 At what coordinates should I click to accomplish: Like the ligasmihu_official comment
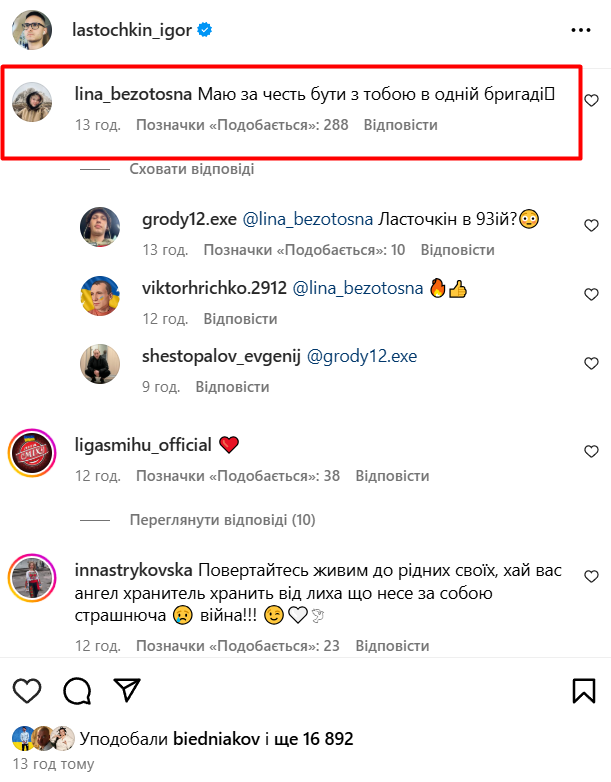click(591, 451)
